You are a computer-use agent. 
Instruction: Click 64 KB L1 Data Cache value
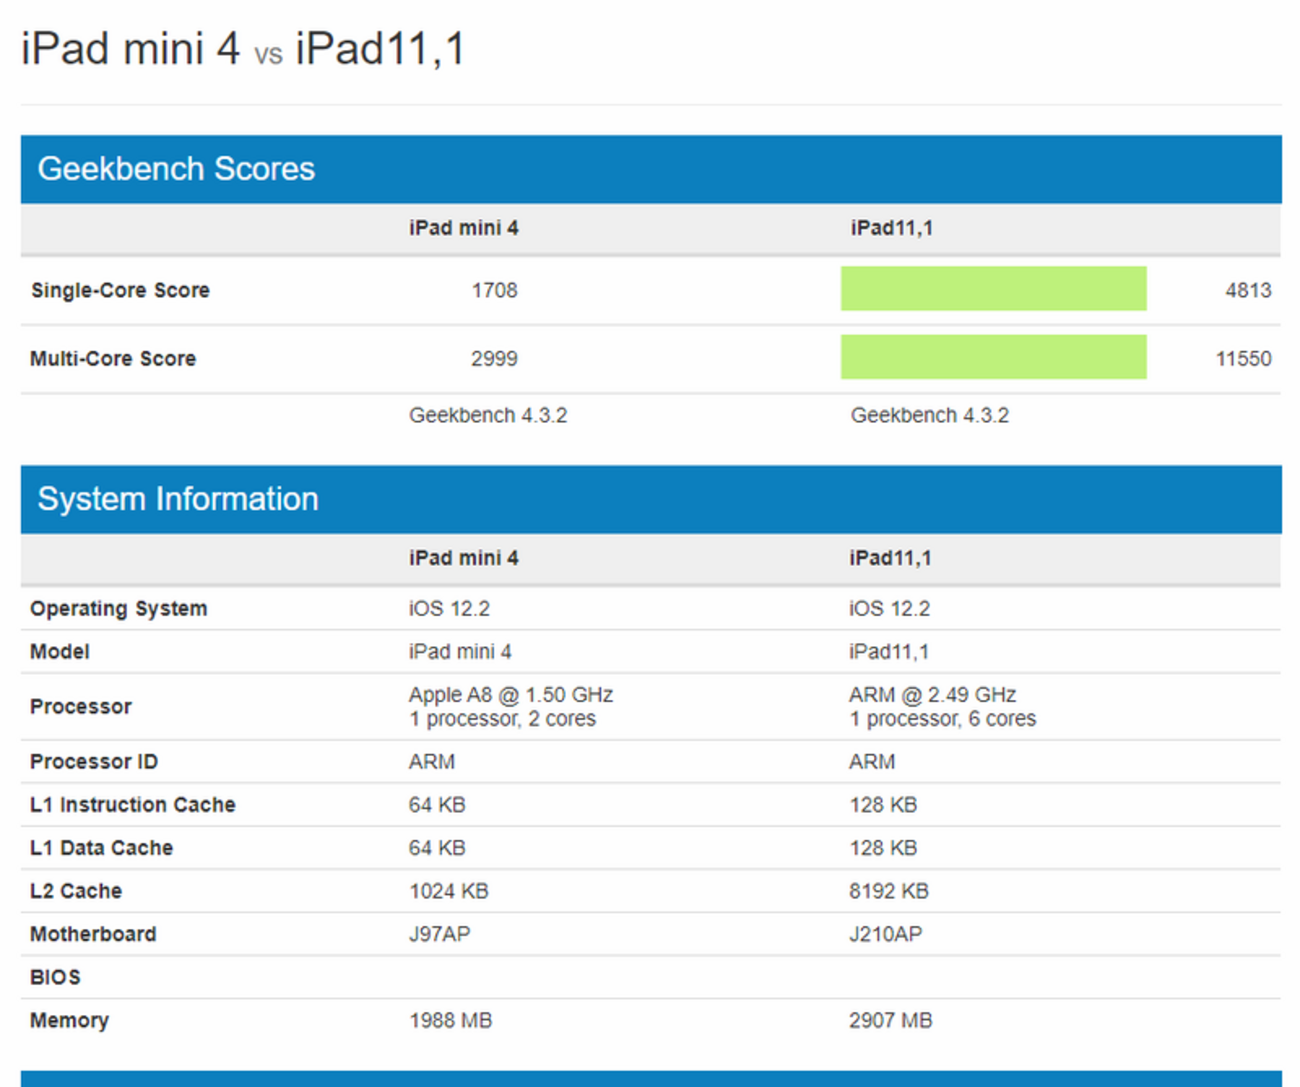tap(437, 848)
